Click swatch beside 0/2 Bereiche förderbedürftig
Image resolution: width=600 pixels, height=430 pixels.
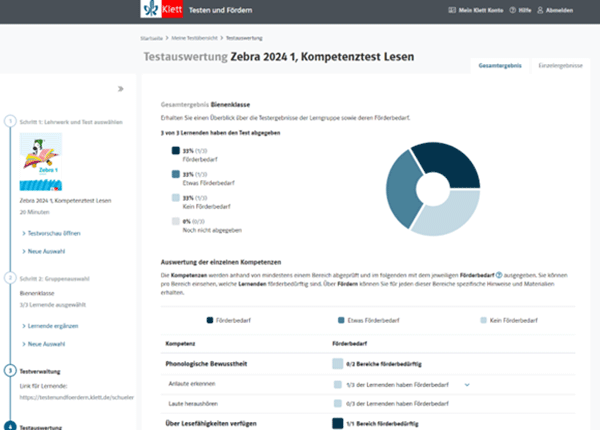point(338,364)
